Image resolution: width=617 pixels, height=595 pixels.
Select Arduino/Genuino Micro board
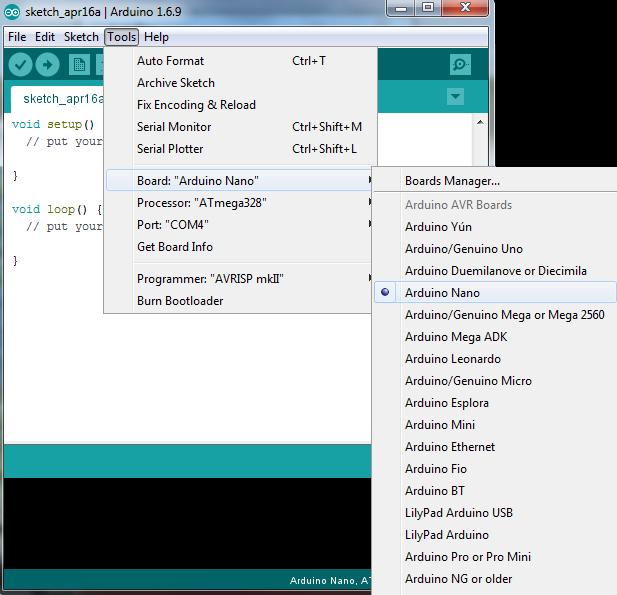coord(495,381)
